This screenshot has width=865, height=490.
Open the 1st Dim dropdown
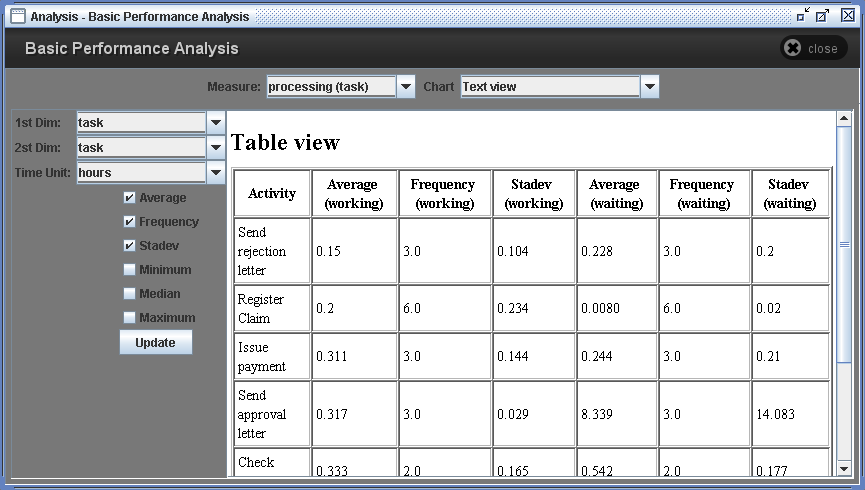click(x=216, y=123)
